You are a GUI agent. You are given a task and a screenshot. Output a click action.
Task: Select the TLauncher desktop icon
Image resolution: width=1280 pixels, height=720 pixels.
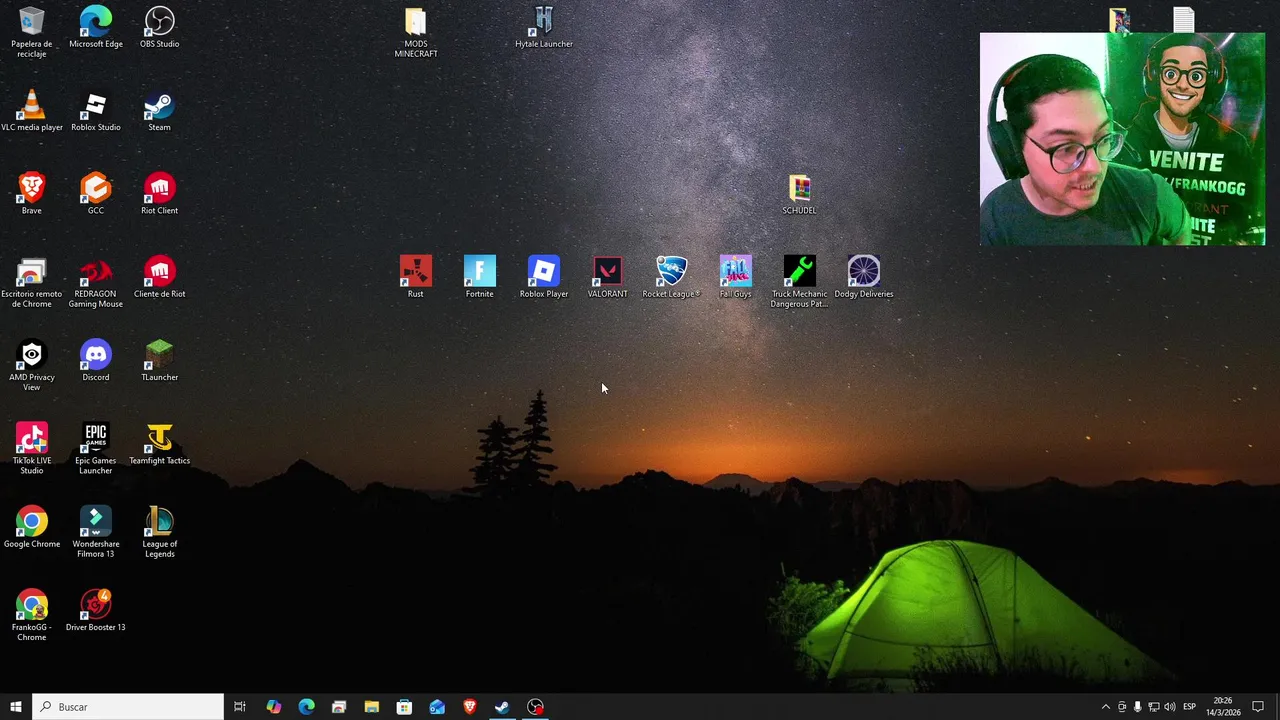(159, 360)
